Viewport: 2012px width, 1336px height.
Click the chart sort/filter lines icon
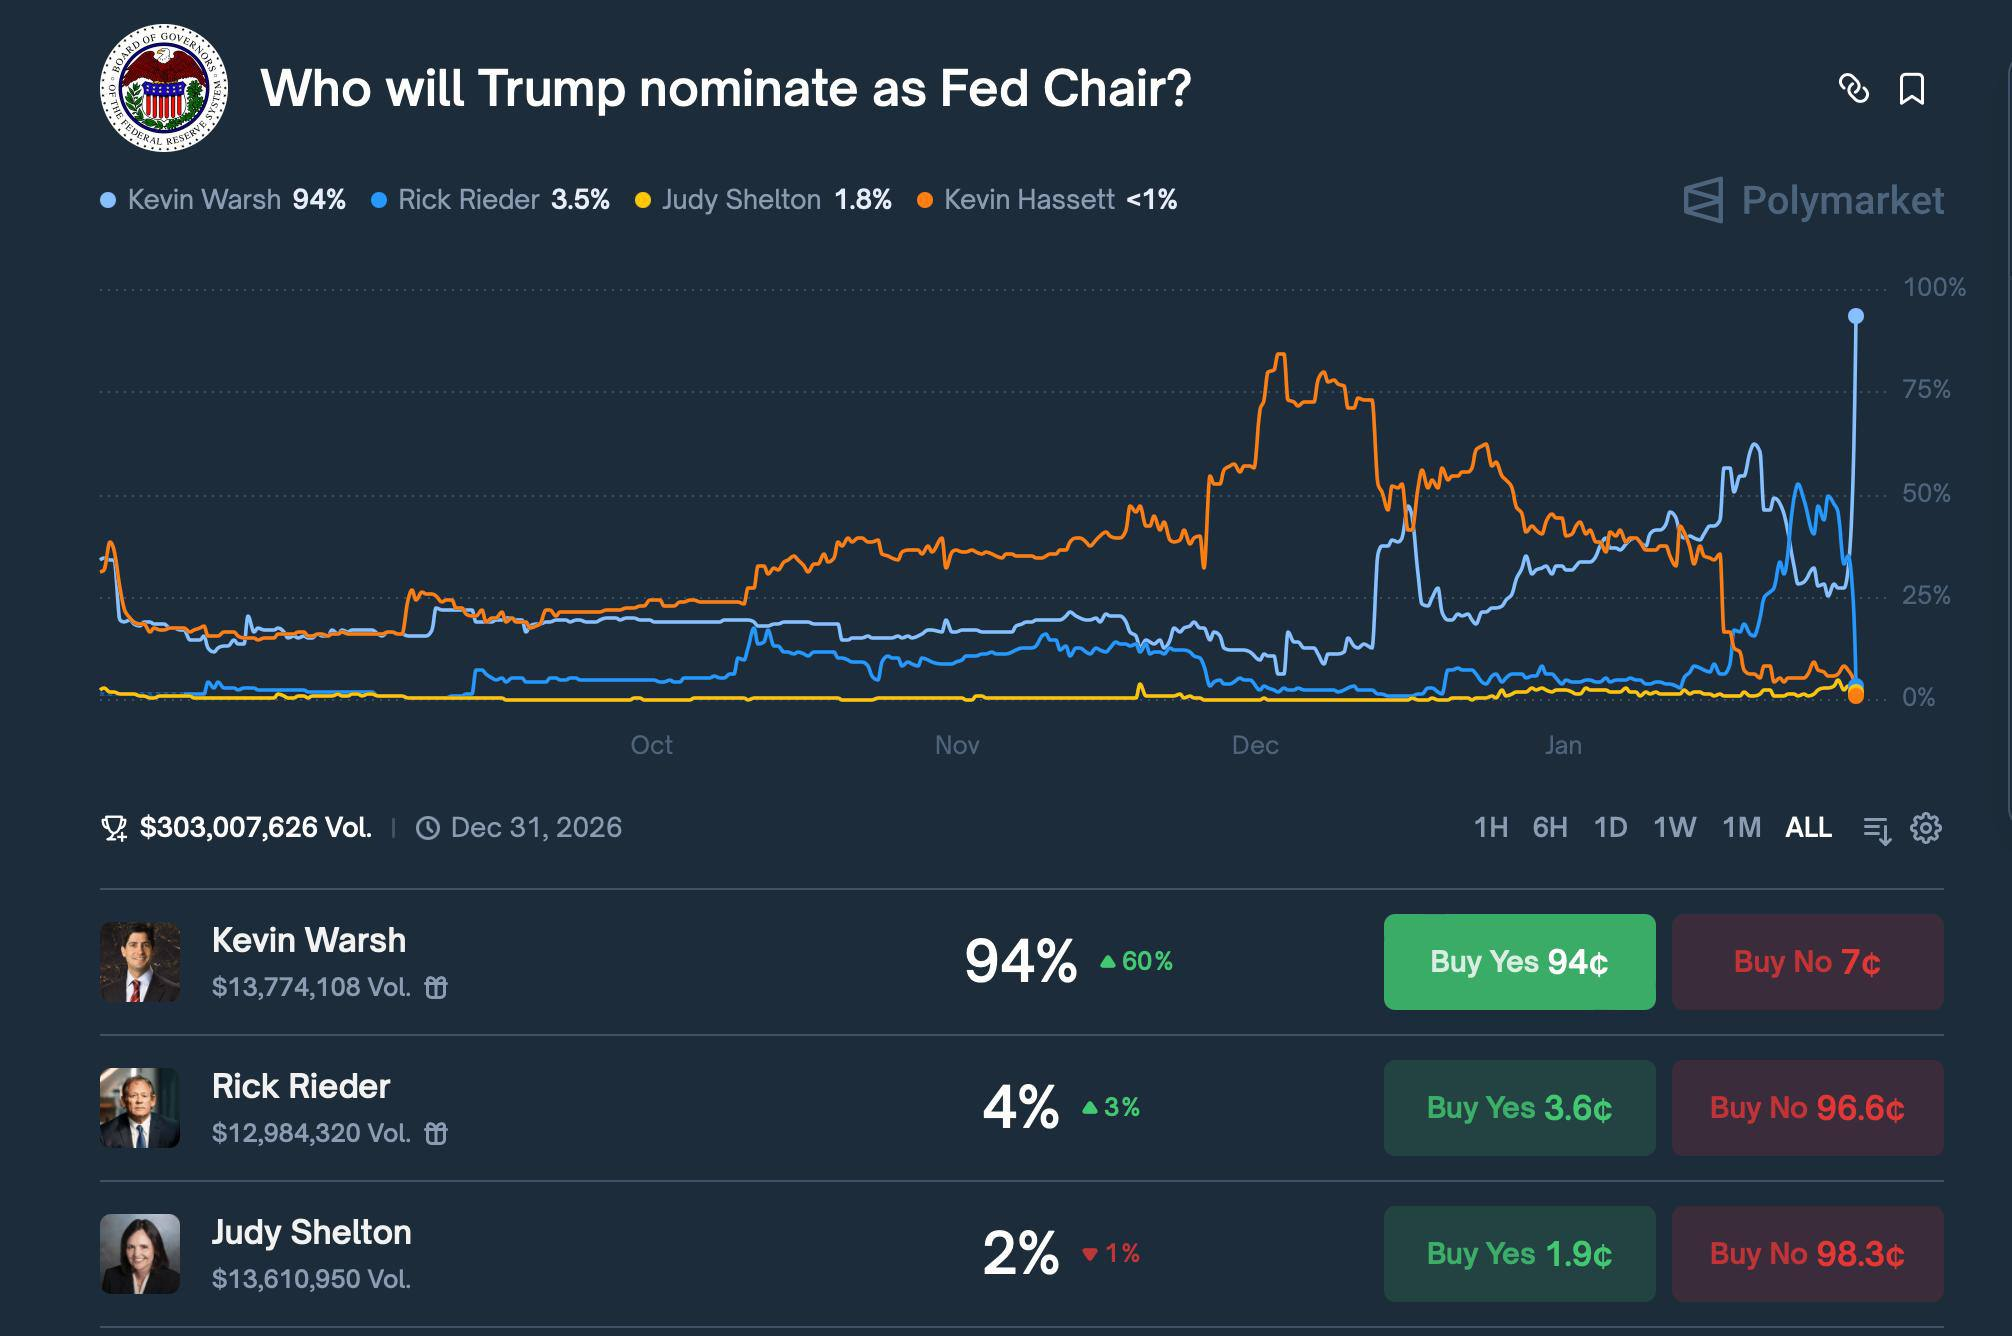click(x=1877, y=829)
